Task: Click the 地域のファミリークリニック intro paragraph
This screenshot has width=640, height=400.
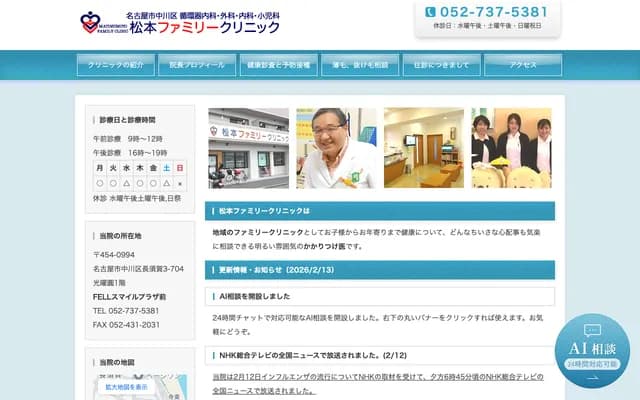Action: click(x=376, y=239)
